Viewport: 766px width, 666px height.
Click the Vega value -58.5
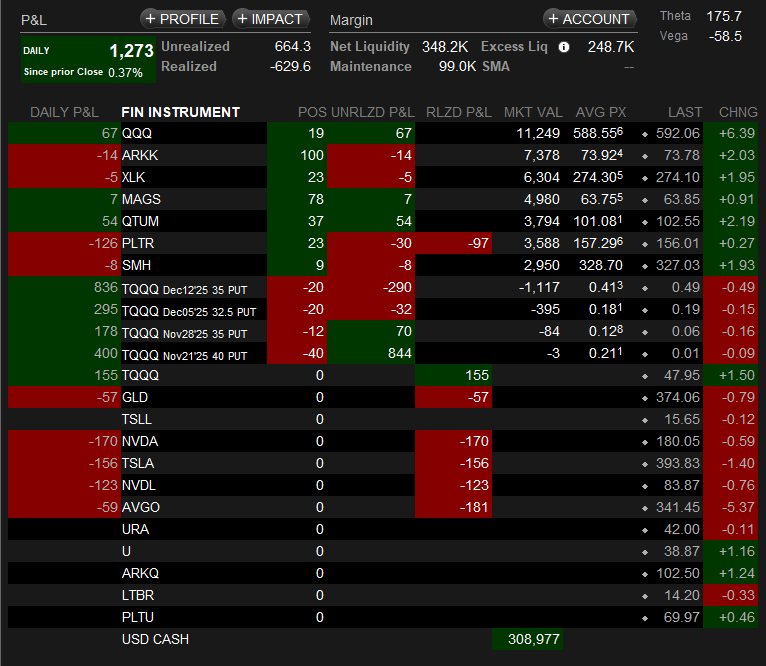point(725,36)
